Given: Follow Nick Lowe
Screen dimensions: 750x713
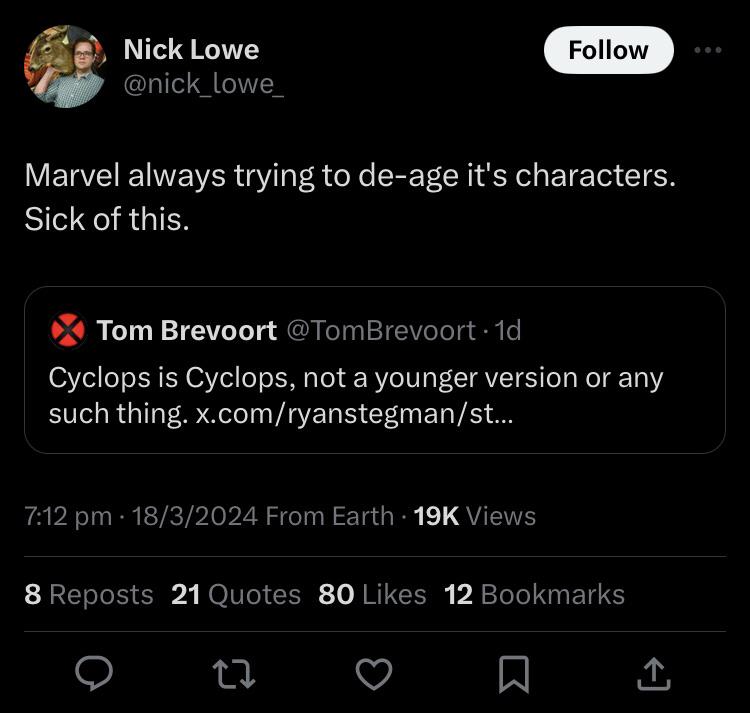Looking at the screenshot, I should click(x=608, y=50).
